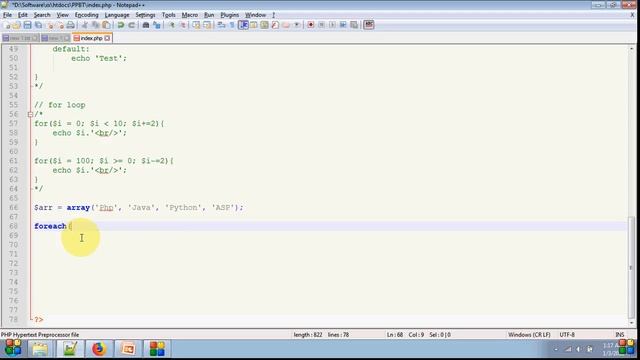This screenshot has width=640, height=360.
Task: Click the Print toolbar icon
Action: 71,25
